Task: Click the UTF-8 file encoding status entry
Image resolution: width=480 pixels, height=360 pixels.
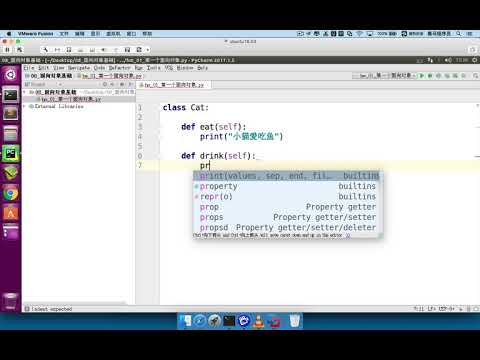Action: point(447,309)
